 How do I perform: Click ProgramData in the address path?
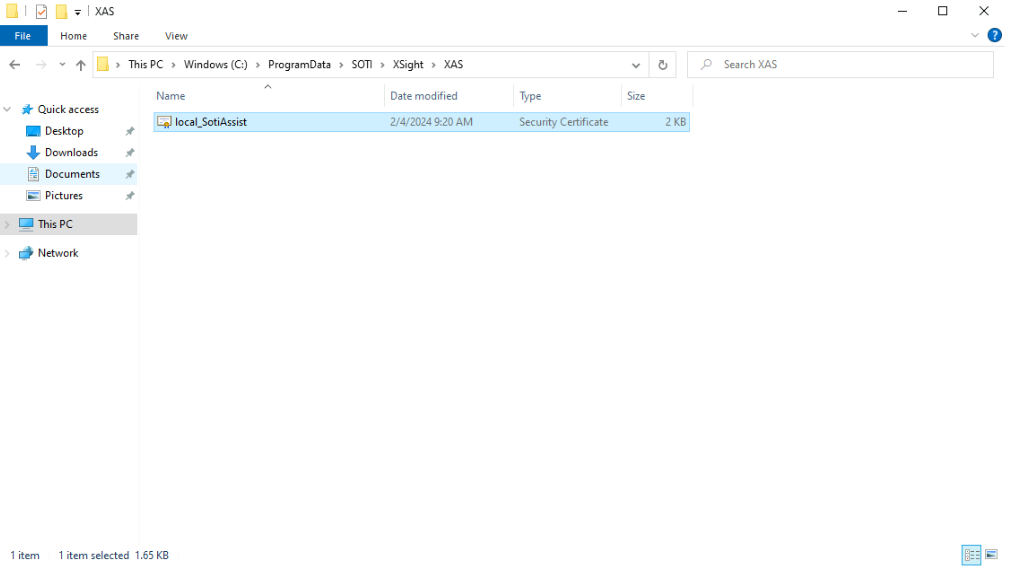pyautogui.click(x=299, y=64)
